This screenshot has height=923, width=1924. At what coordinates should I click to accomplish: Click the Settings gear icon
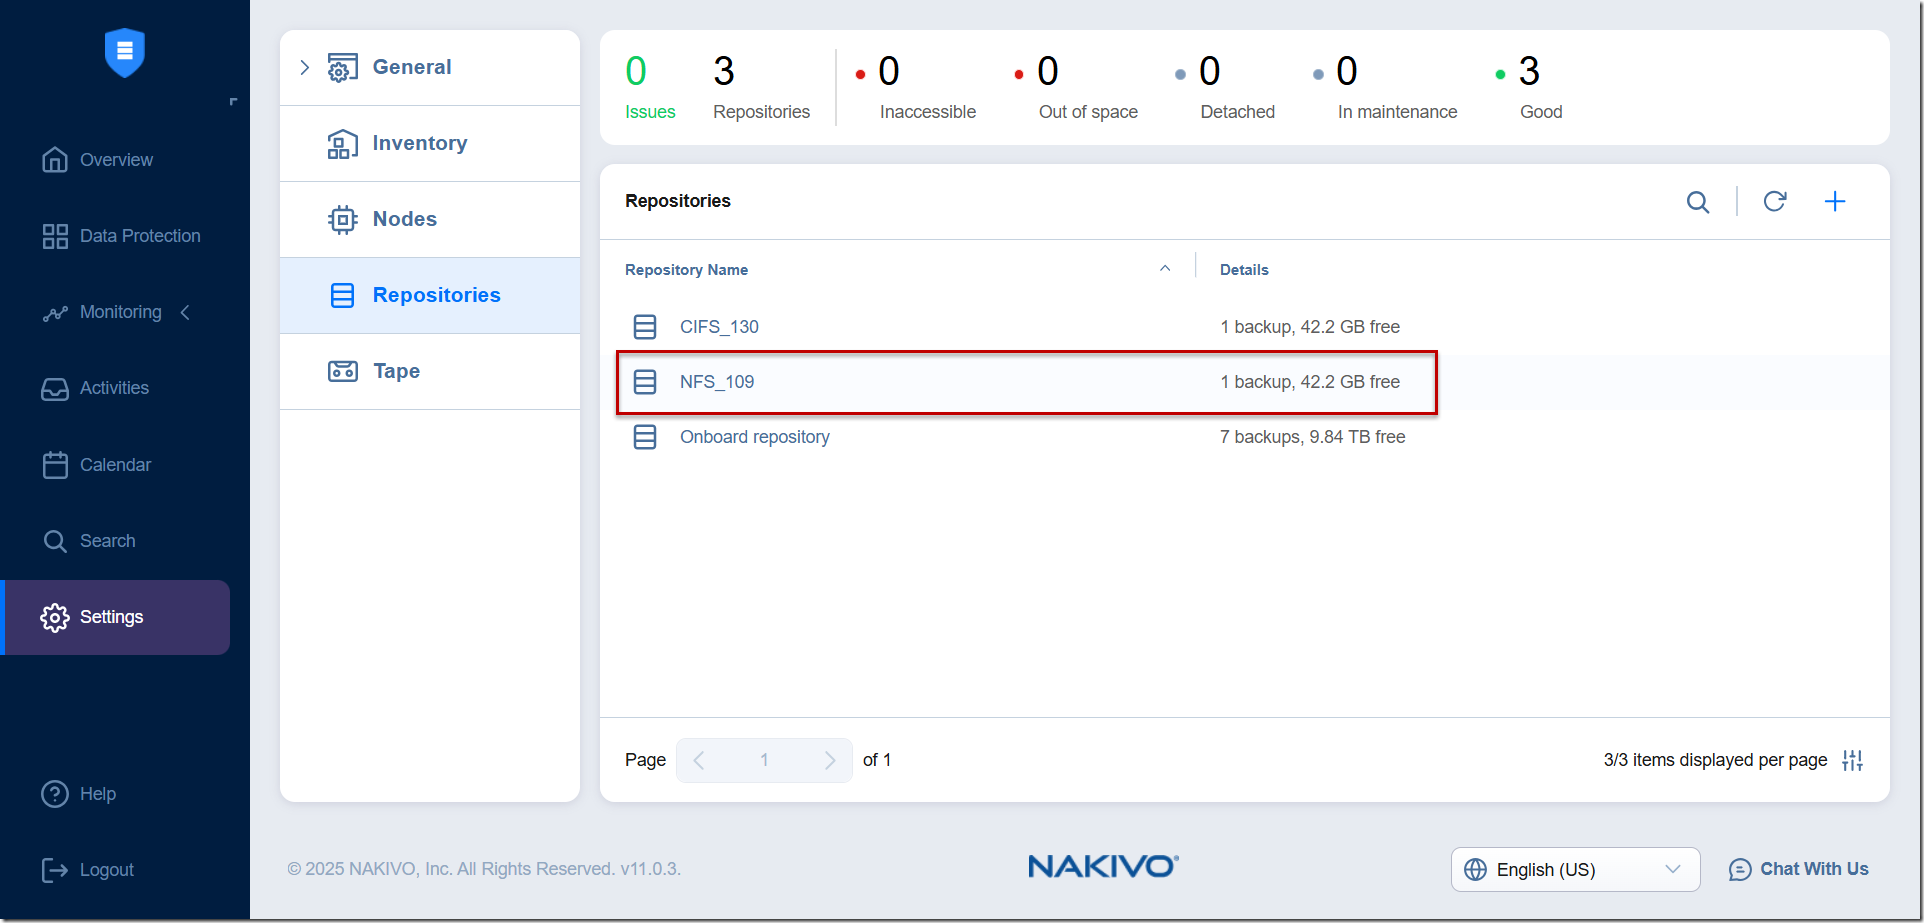(x=55, y=617)
